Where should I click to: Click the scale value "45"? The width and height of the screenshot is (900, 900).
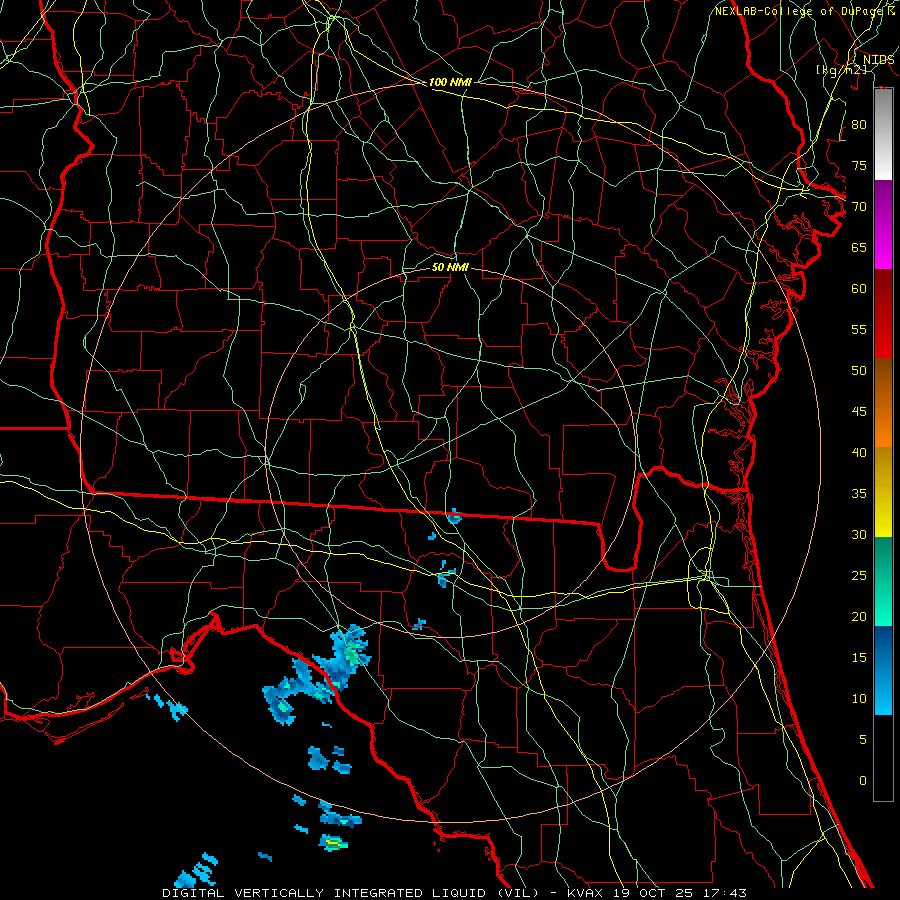click(x=859, y=412)
